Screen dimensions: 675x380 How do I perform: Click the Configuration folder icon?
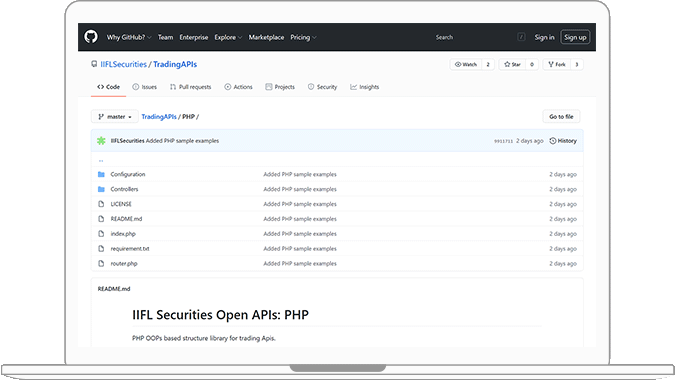pyautogui.click(x=101, y=174)
